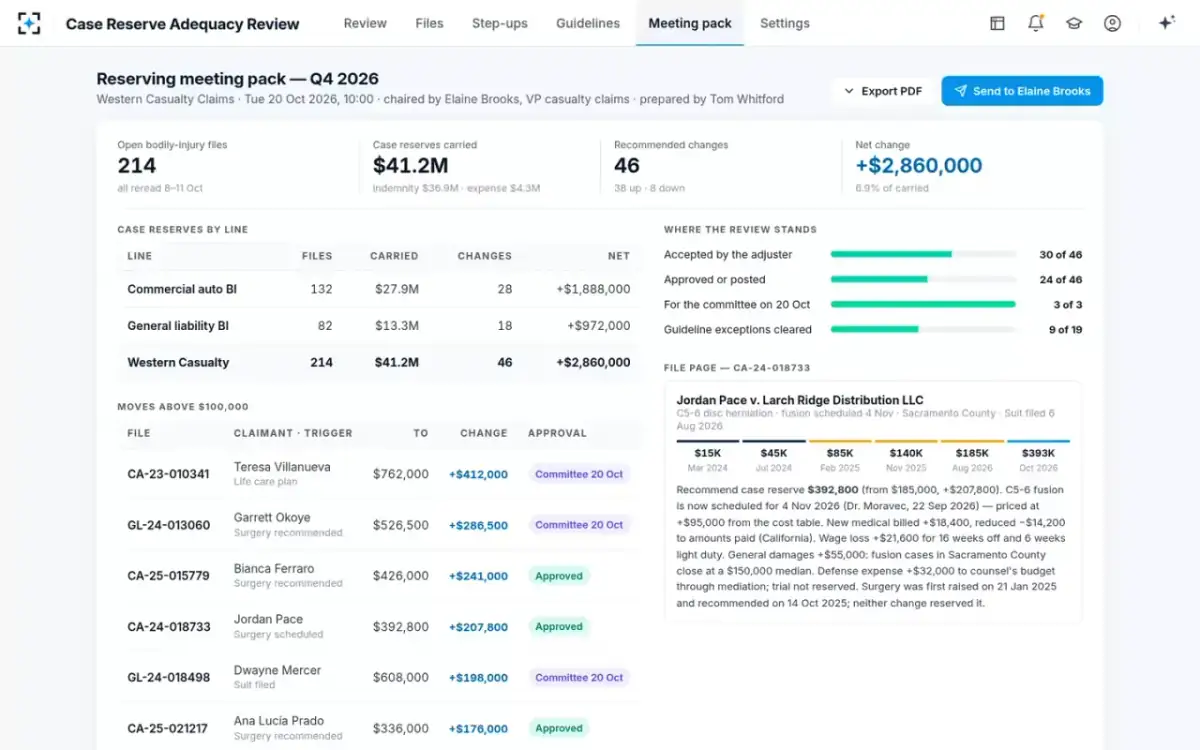The height and width of the screenshot is (750, 1200).
Task: Click file ID GL-24-018498
Action: 169,678
